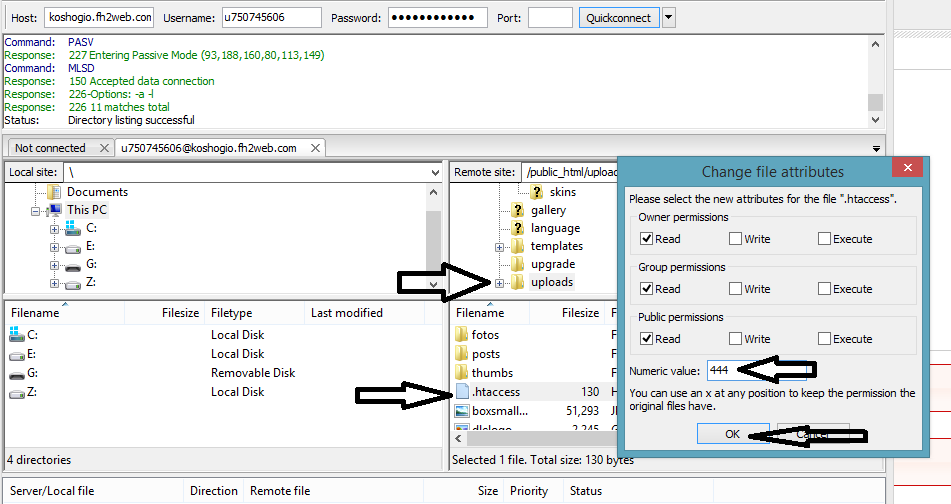
Task: Click OK in Change file attributes dialog
Action: [733, 434]
